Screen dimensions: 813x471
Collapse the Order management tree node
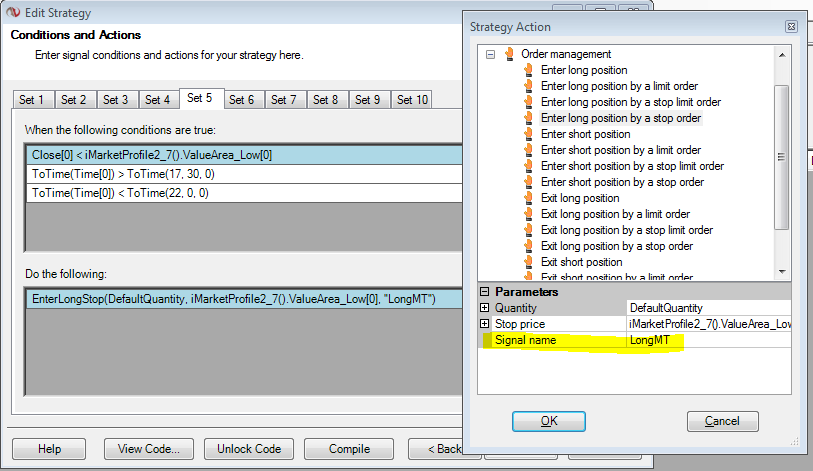point(490,54)
